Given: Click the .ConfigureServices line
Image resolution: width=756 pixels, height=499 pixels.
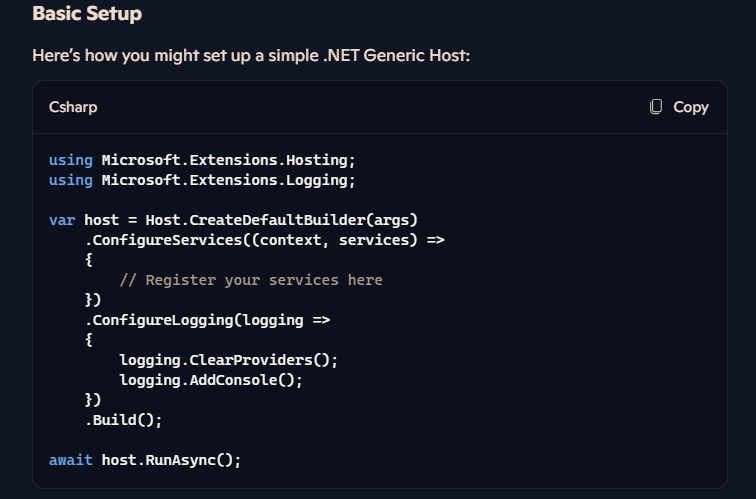Looking at the screenshot, I should (x=265, y=240).
